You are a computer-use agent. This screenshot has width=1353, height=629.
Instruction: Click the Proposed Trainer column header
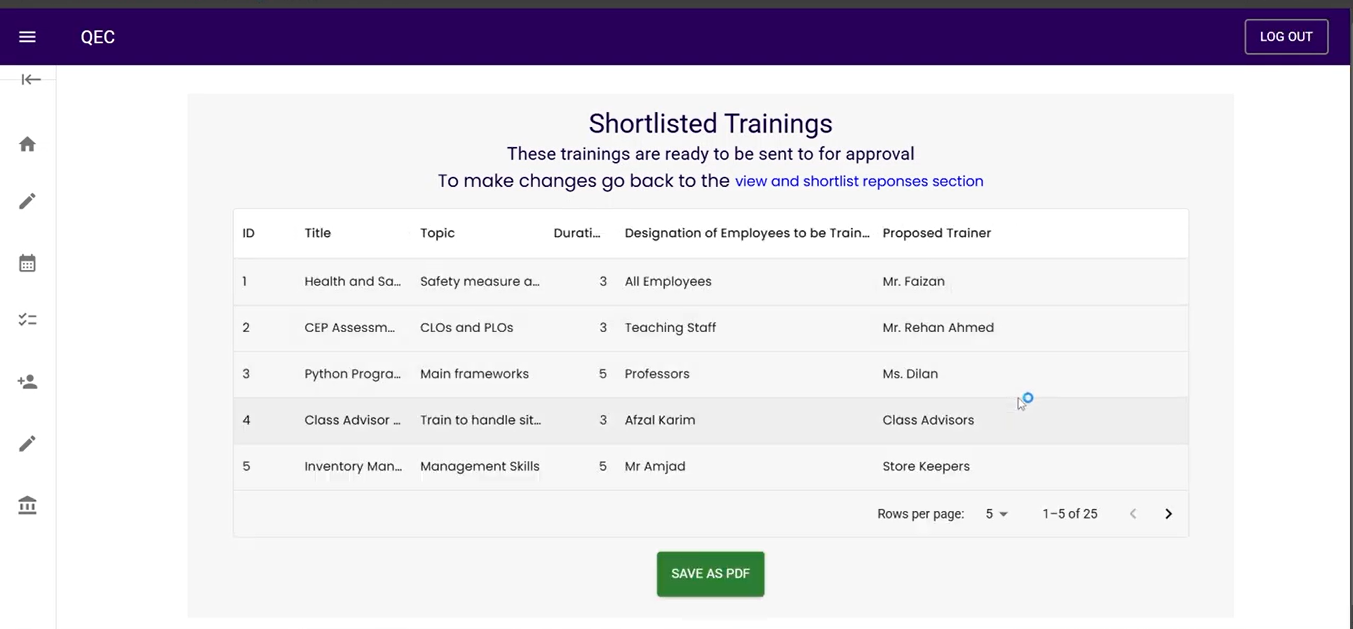click(936, 233)
